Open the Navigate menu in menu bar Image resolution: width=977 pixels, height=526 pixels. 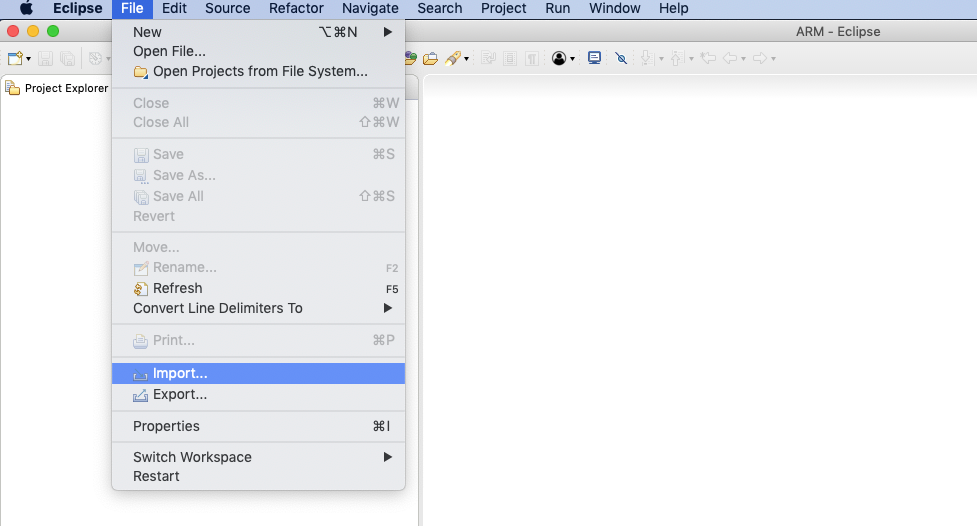pyautogui.click(x=370, y=8)
